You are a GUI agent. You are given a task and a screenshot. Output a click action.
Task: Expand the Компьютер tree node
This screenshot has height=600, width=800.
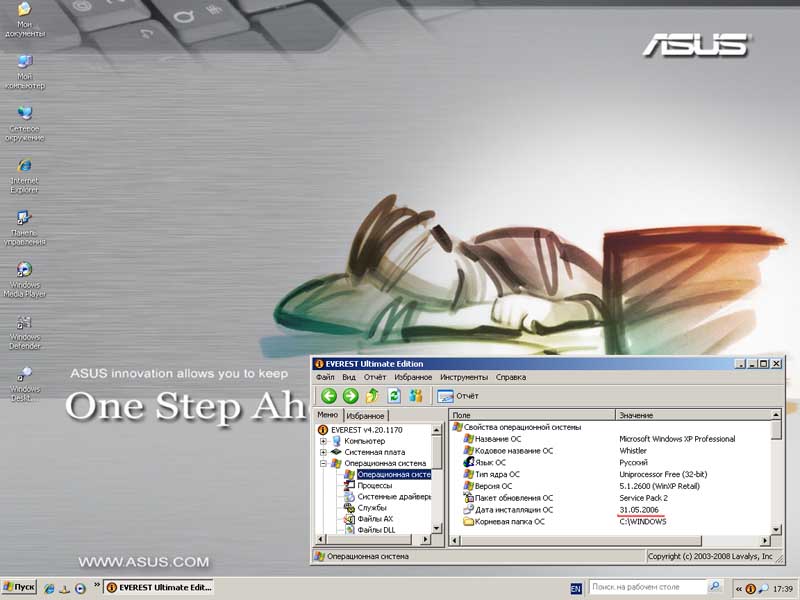point(324,441)
